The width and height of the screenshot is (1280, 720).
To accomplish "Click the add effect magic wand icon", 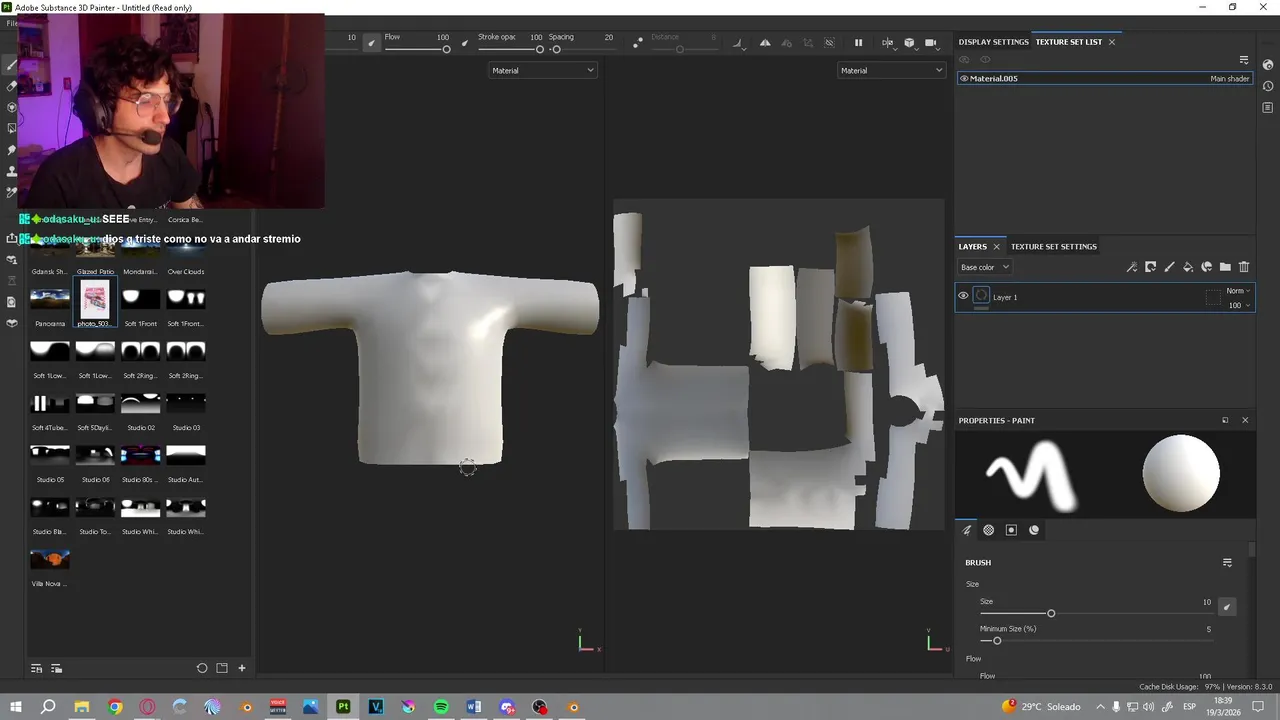I will 1132,267.
